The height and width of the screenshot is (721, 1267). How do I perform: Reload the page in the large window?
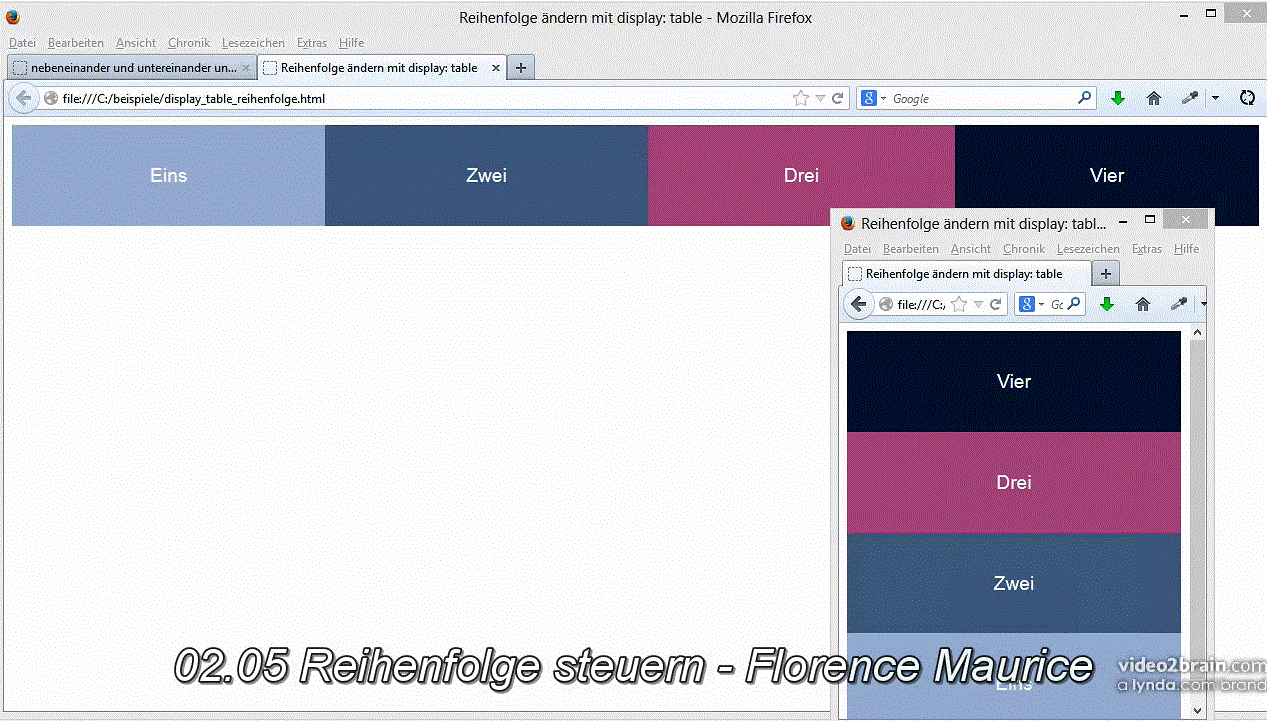[x=838, y=99]
